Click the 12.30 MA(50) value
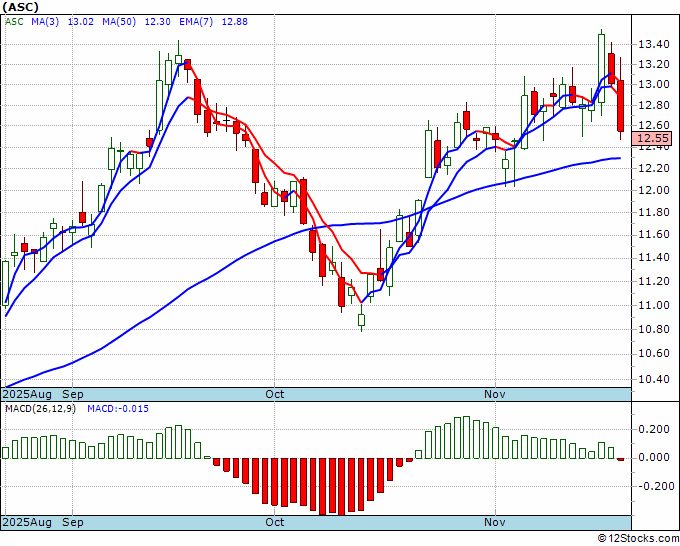 tap(157, 22)
